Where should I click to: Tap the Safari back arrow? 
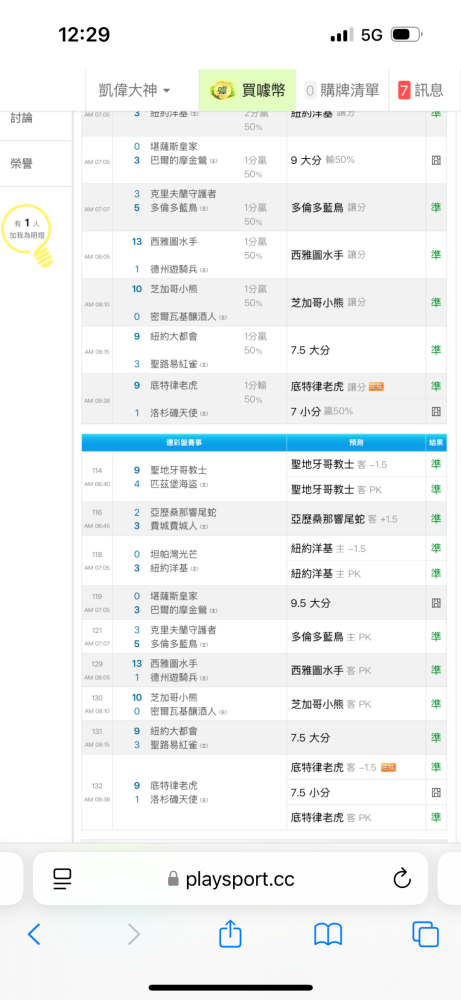click(34, 934)
